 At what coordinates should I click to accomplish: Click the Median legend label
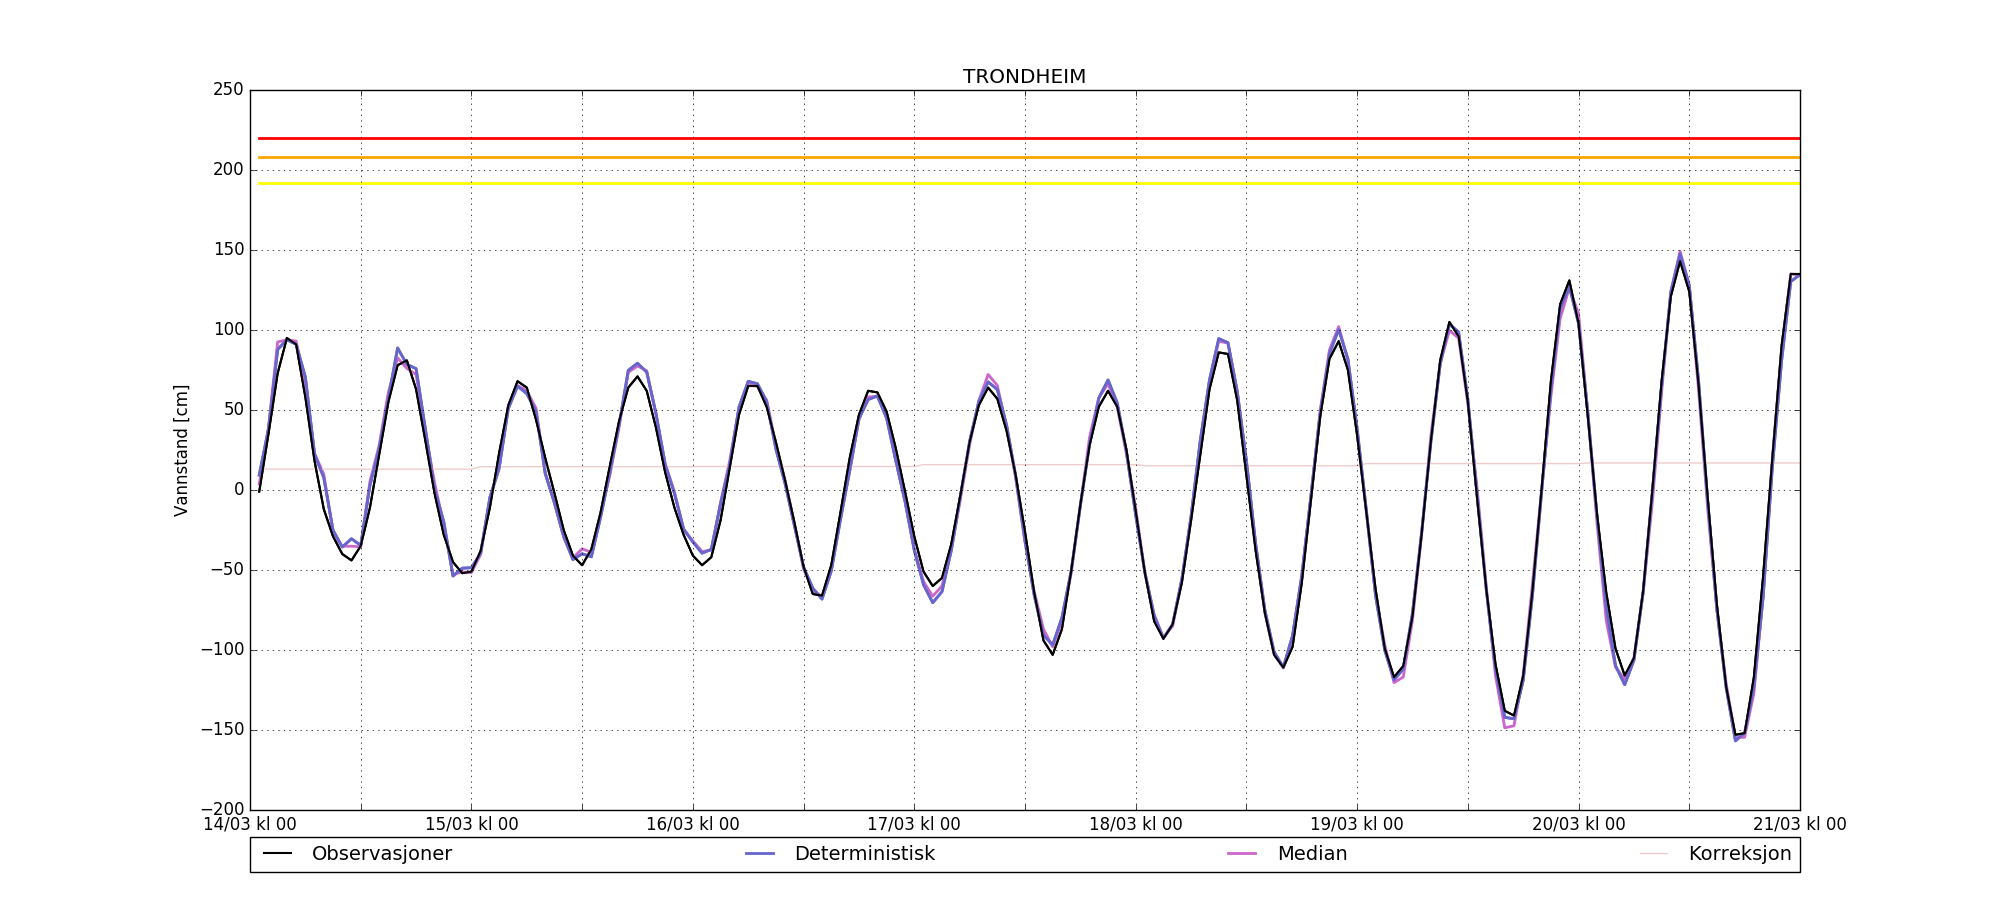[1312, 854]
